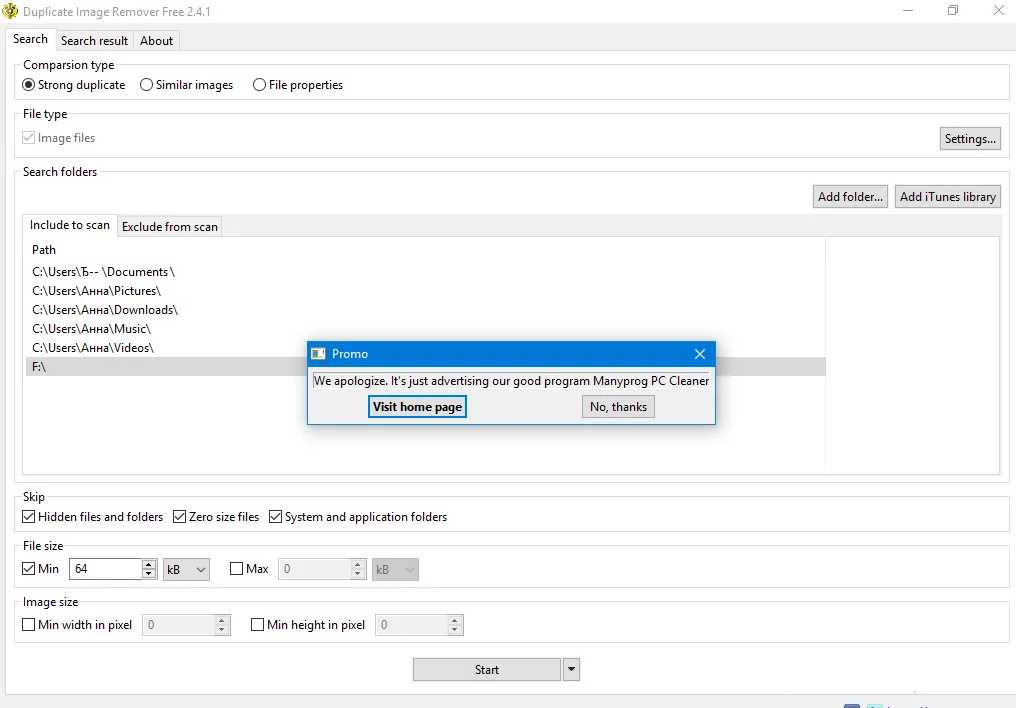Open the About tab
This screenshot has width=1016, height=708.
(x=156, y=41)
